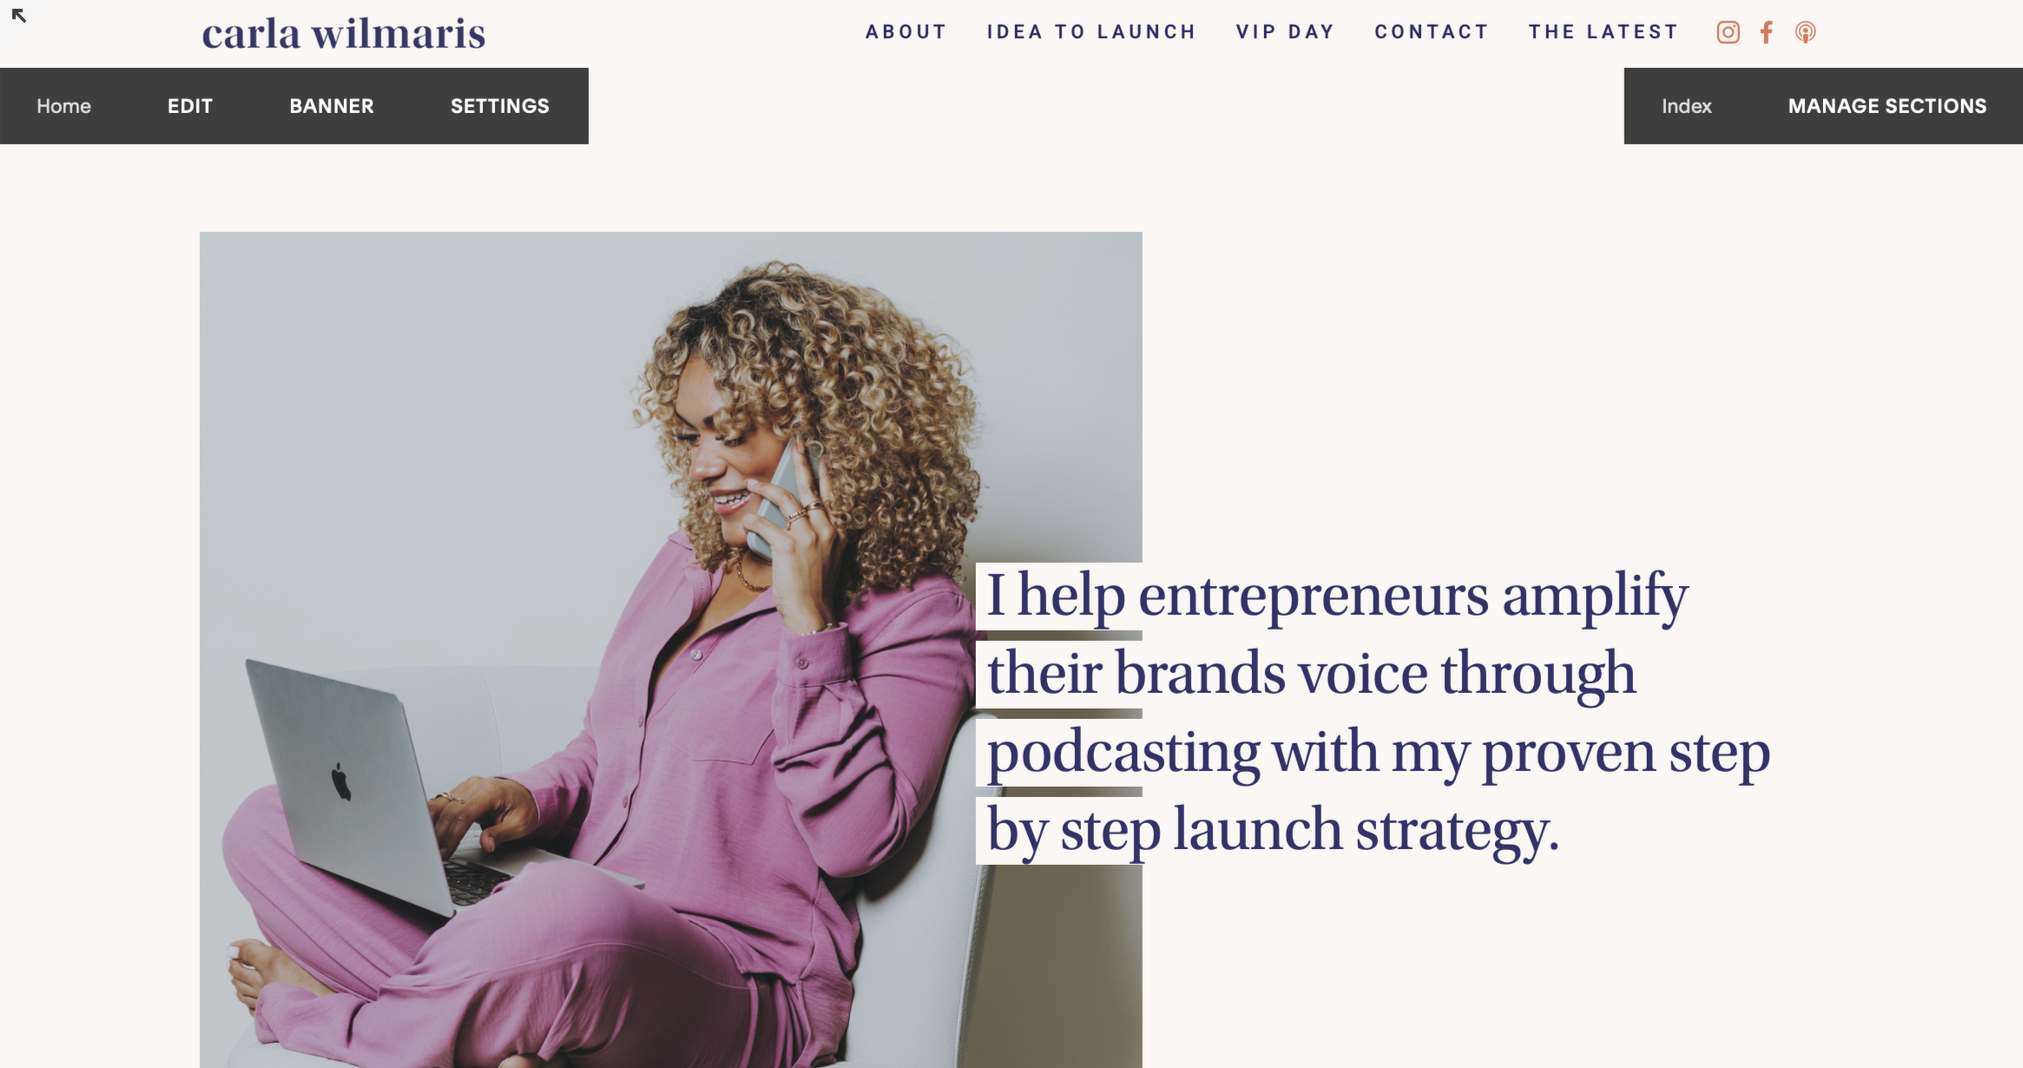Viewport: 2023px width, 1068px height.
Task: Click EDIT in the page toolbar
Action: pyautogui.click(x=190, y=106)
